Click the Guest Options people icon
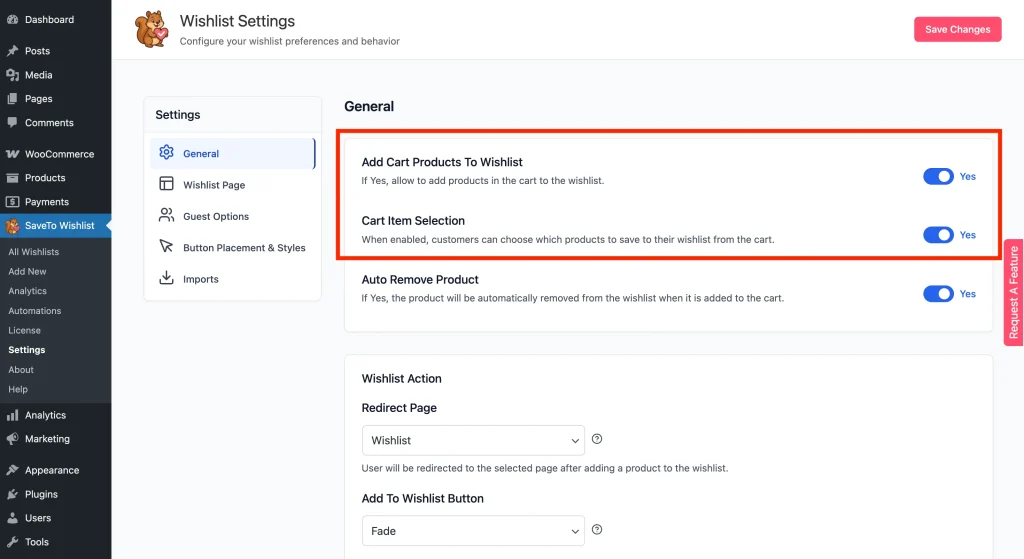This screenshot has height=559, width=1024. point(167,215)
